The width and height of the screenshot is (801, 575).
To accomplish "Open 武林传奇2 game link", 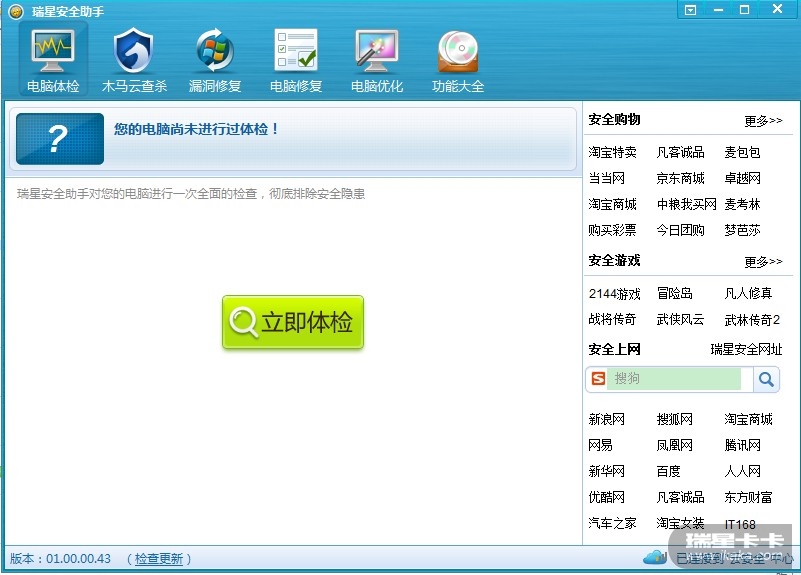I will point(752,320).
